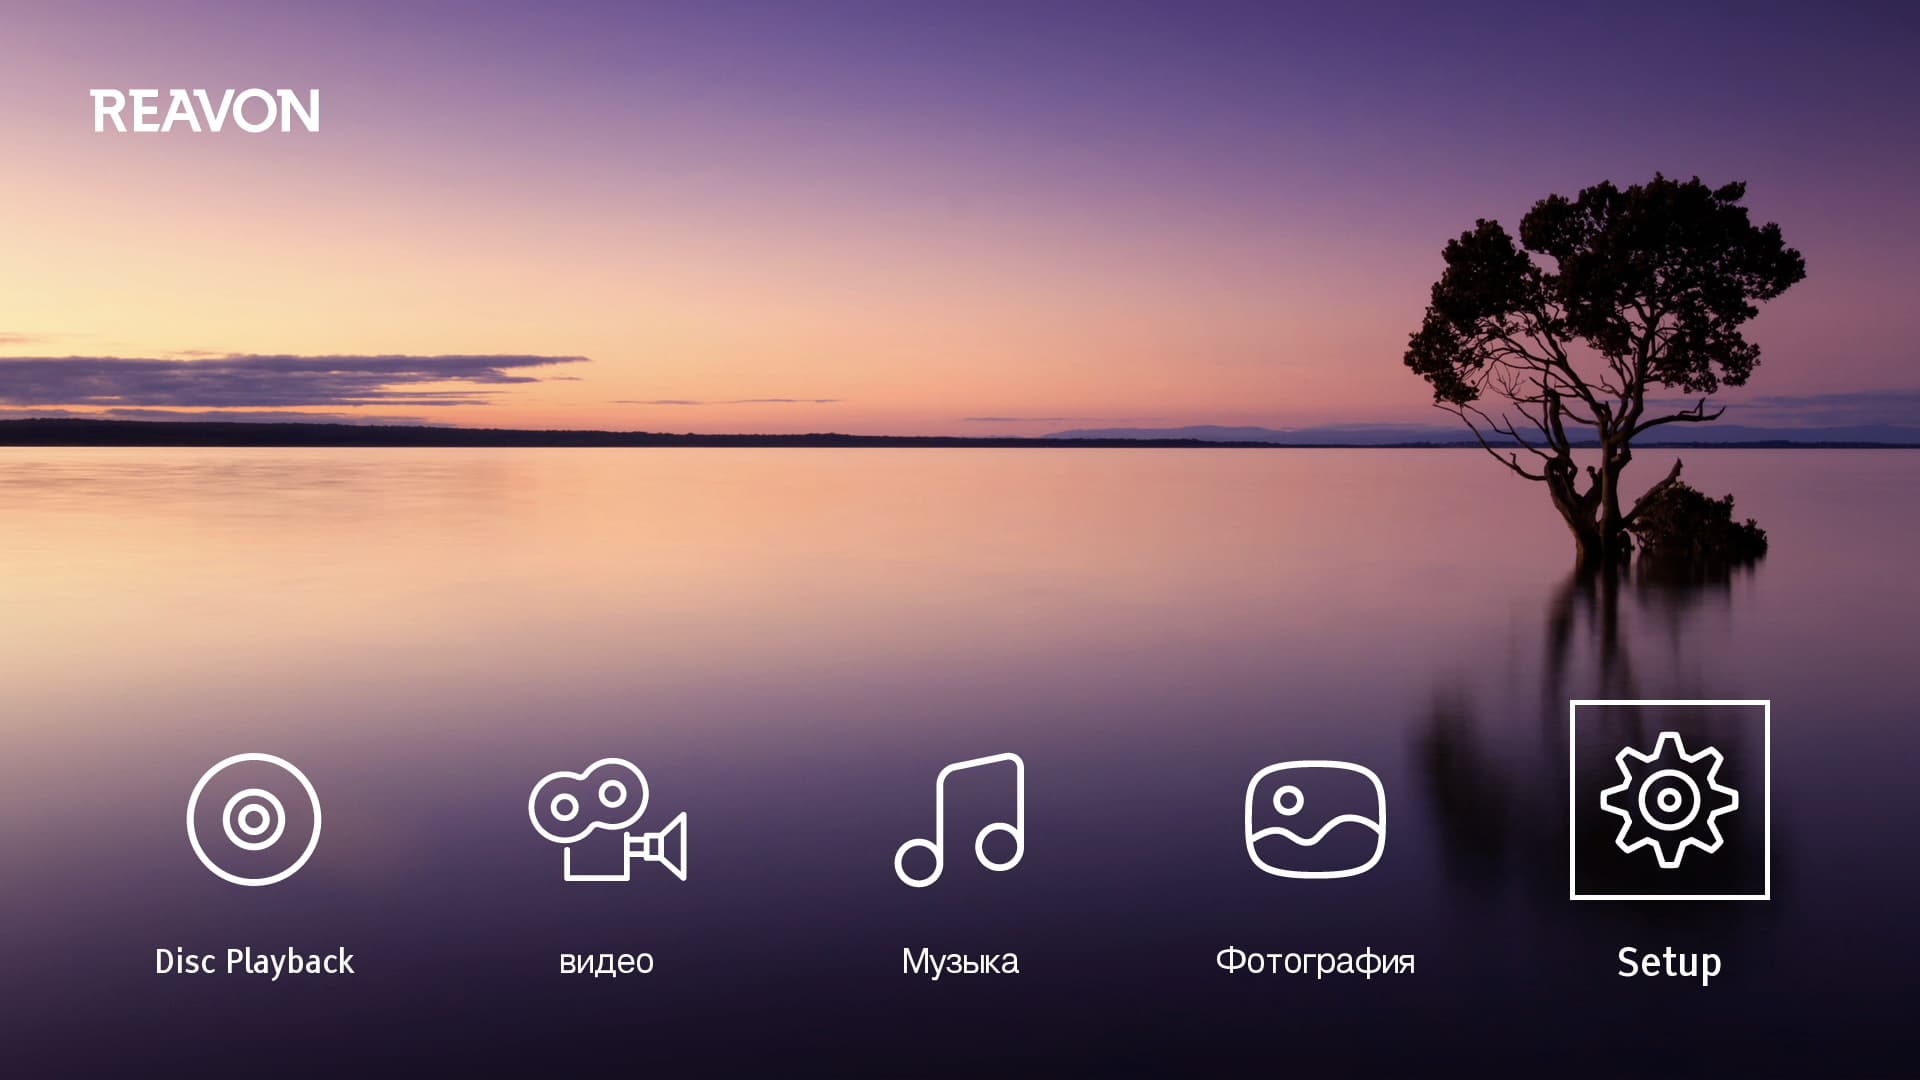
Task: Click the dark cloud bank on the horizon
Action: 250,380
